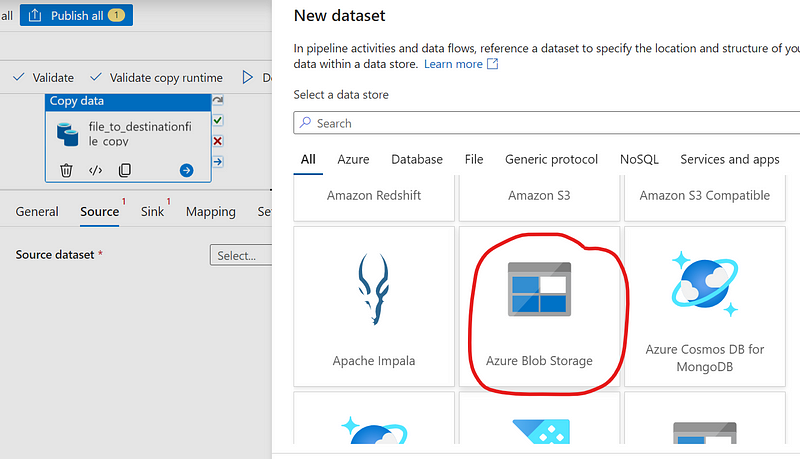The height and width of the screenshot is (459, 800).
Task: Select the Azure Blob Storage tile
Action: point(539,307)
